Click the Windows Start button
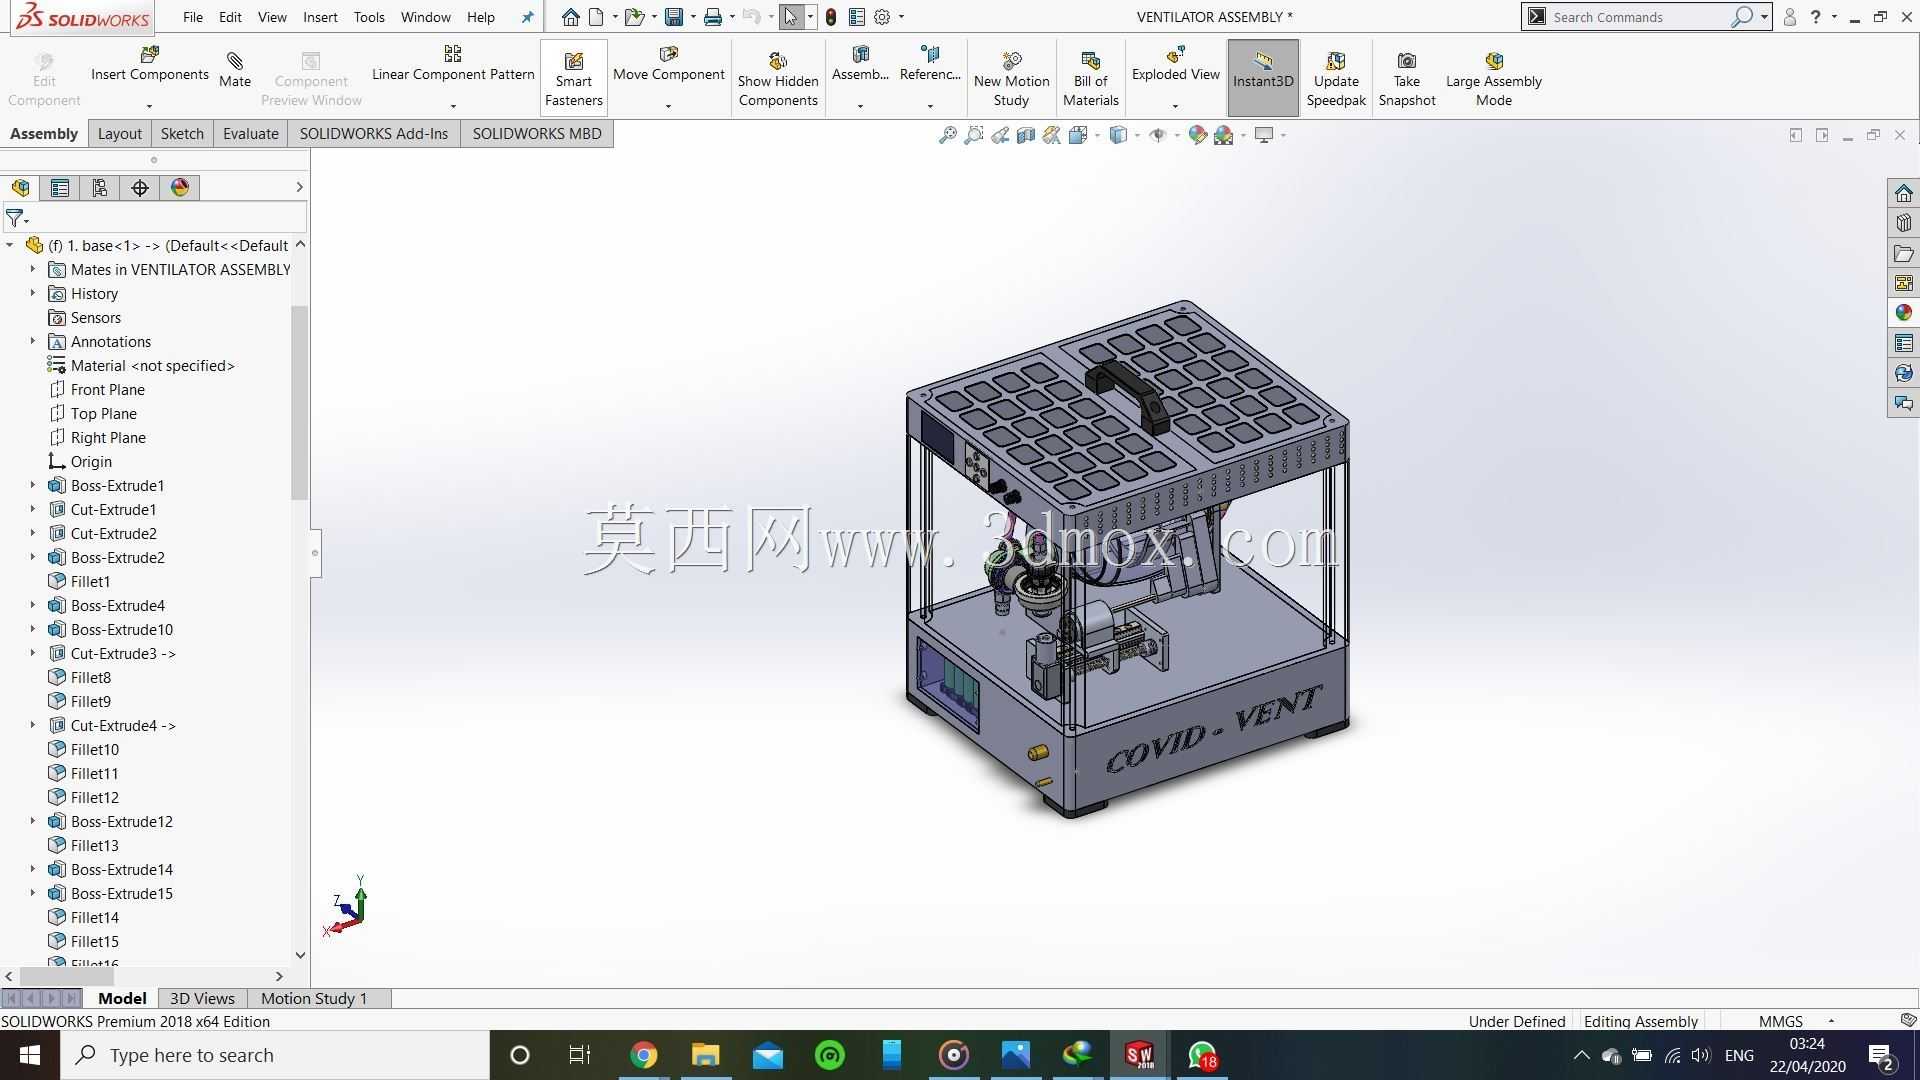The image size is (1920, 1080). pos(30,1055)
